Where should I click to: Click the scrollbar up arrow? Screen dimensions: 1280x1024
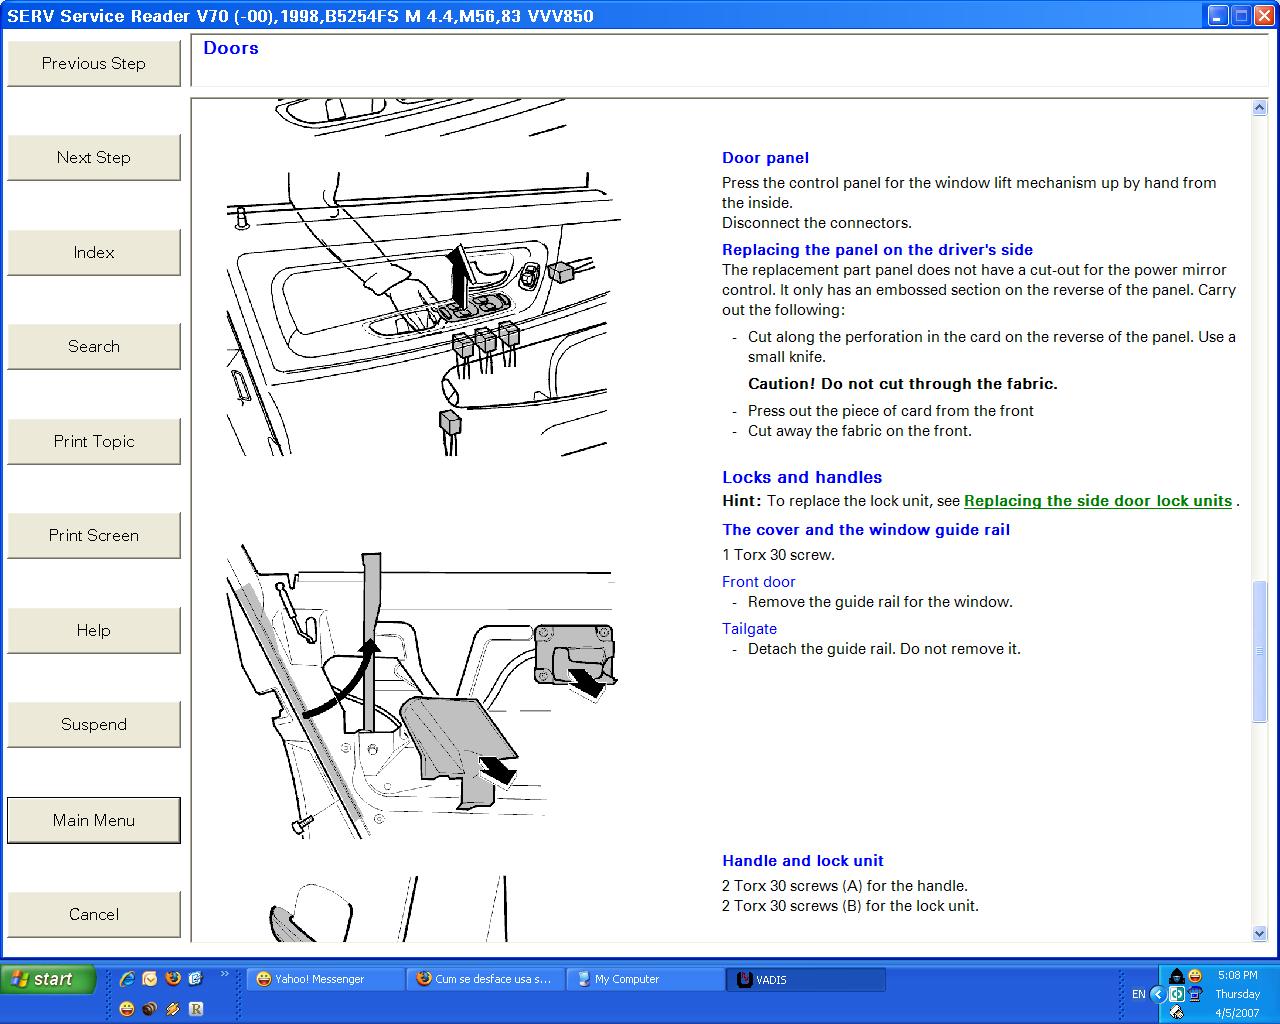tap(1260, 108)
